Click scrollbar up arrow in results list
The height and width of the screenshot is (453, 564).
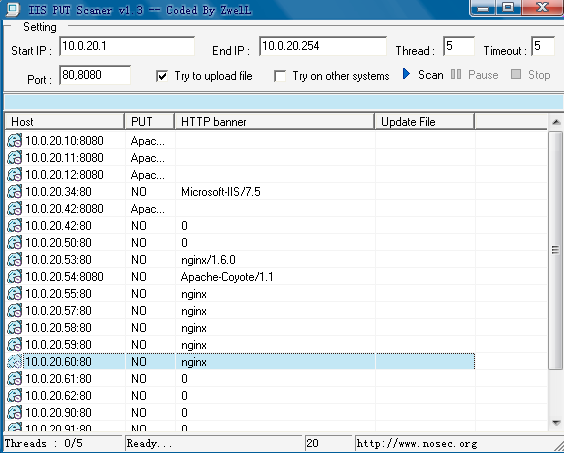[556, 122]
